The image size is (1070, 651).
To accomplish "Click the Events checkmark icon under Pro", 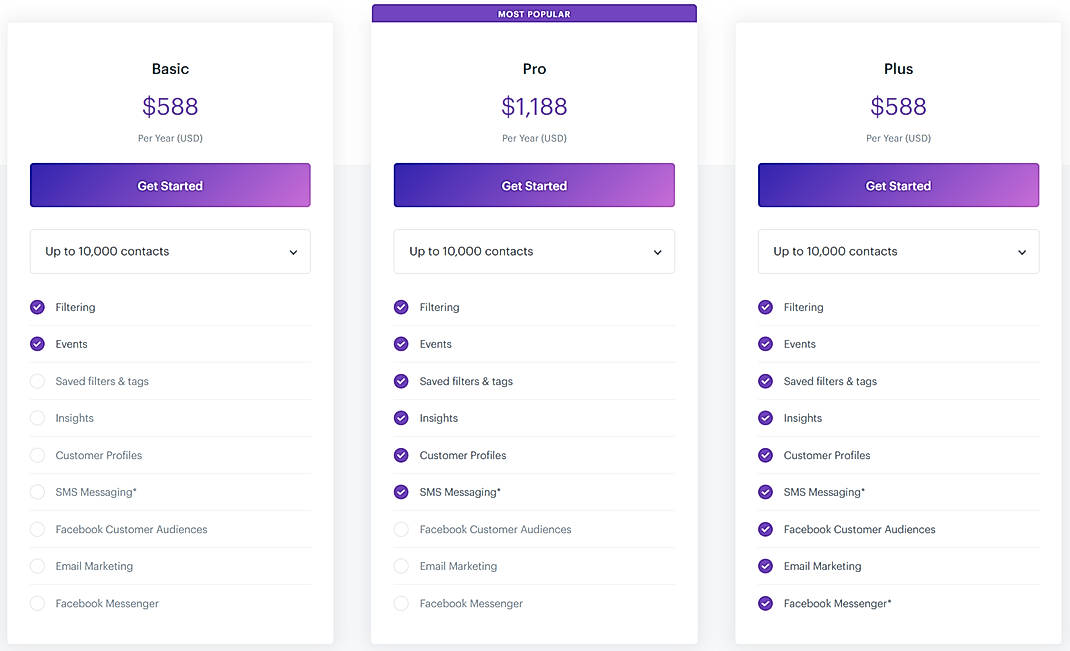I will (401, 344).
